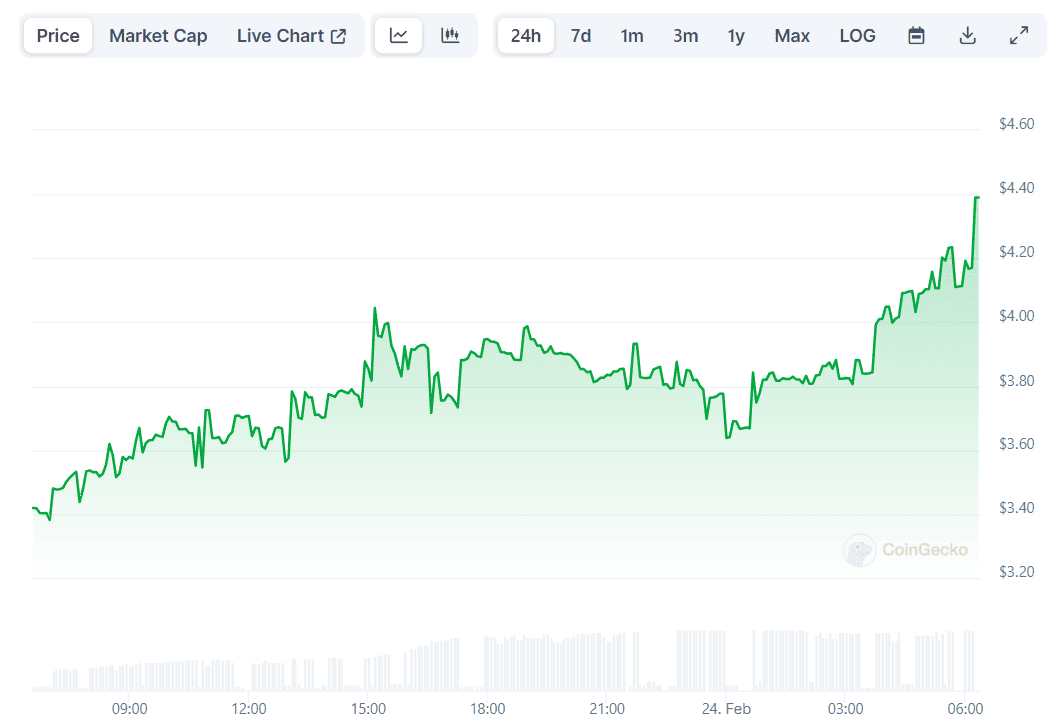This screenshot has width=1051, height=726.
Task: Open the calendar date range picker
Action: pos(916,36)
